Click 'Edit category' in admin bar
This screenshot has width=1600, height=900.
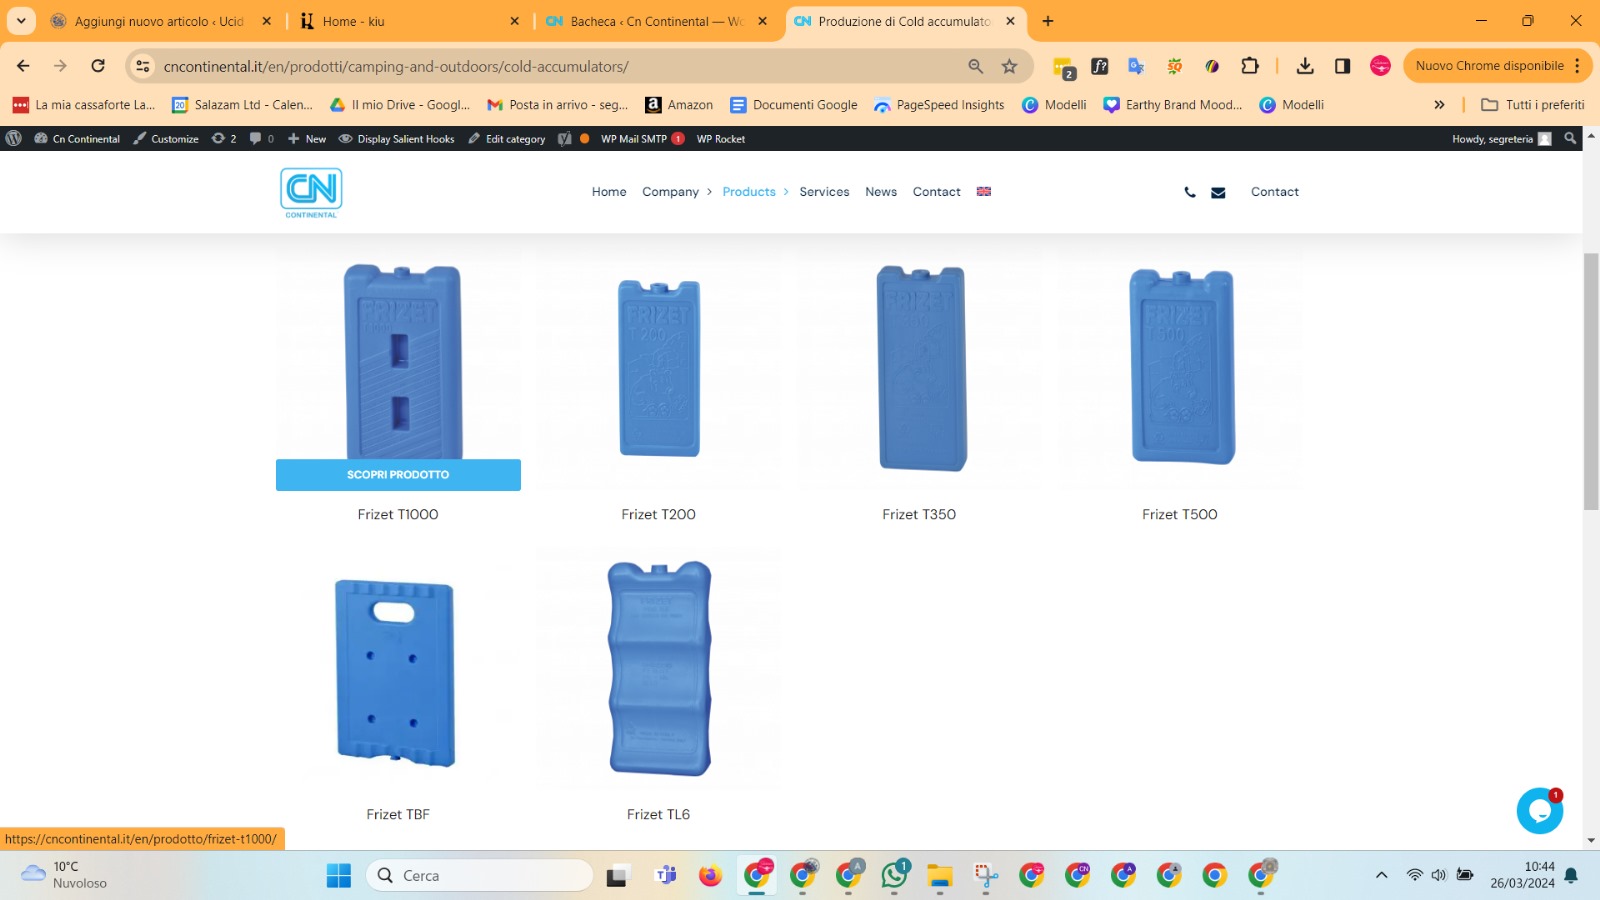[x=507, y=139]
